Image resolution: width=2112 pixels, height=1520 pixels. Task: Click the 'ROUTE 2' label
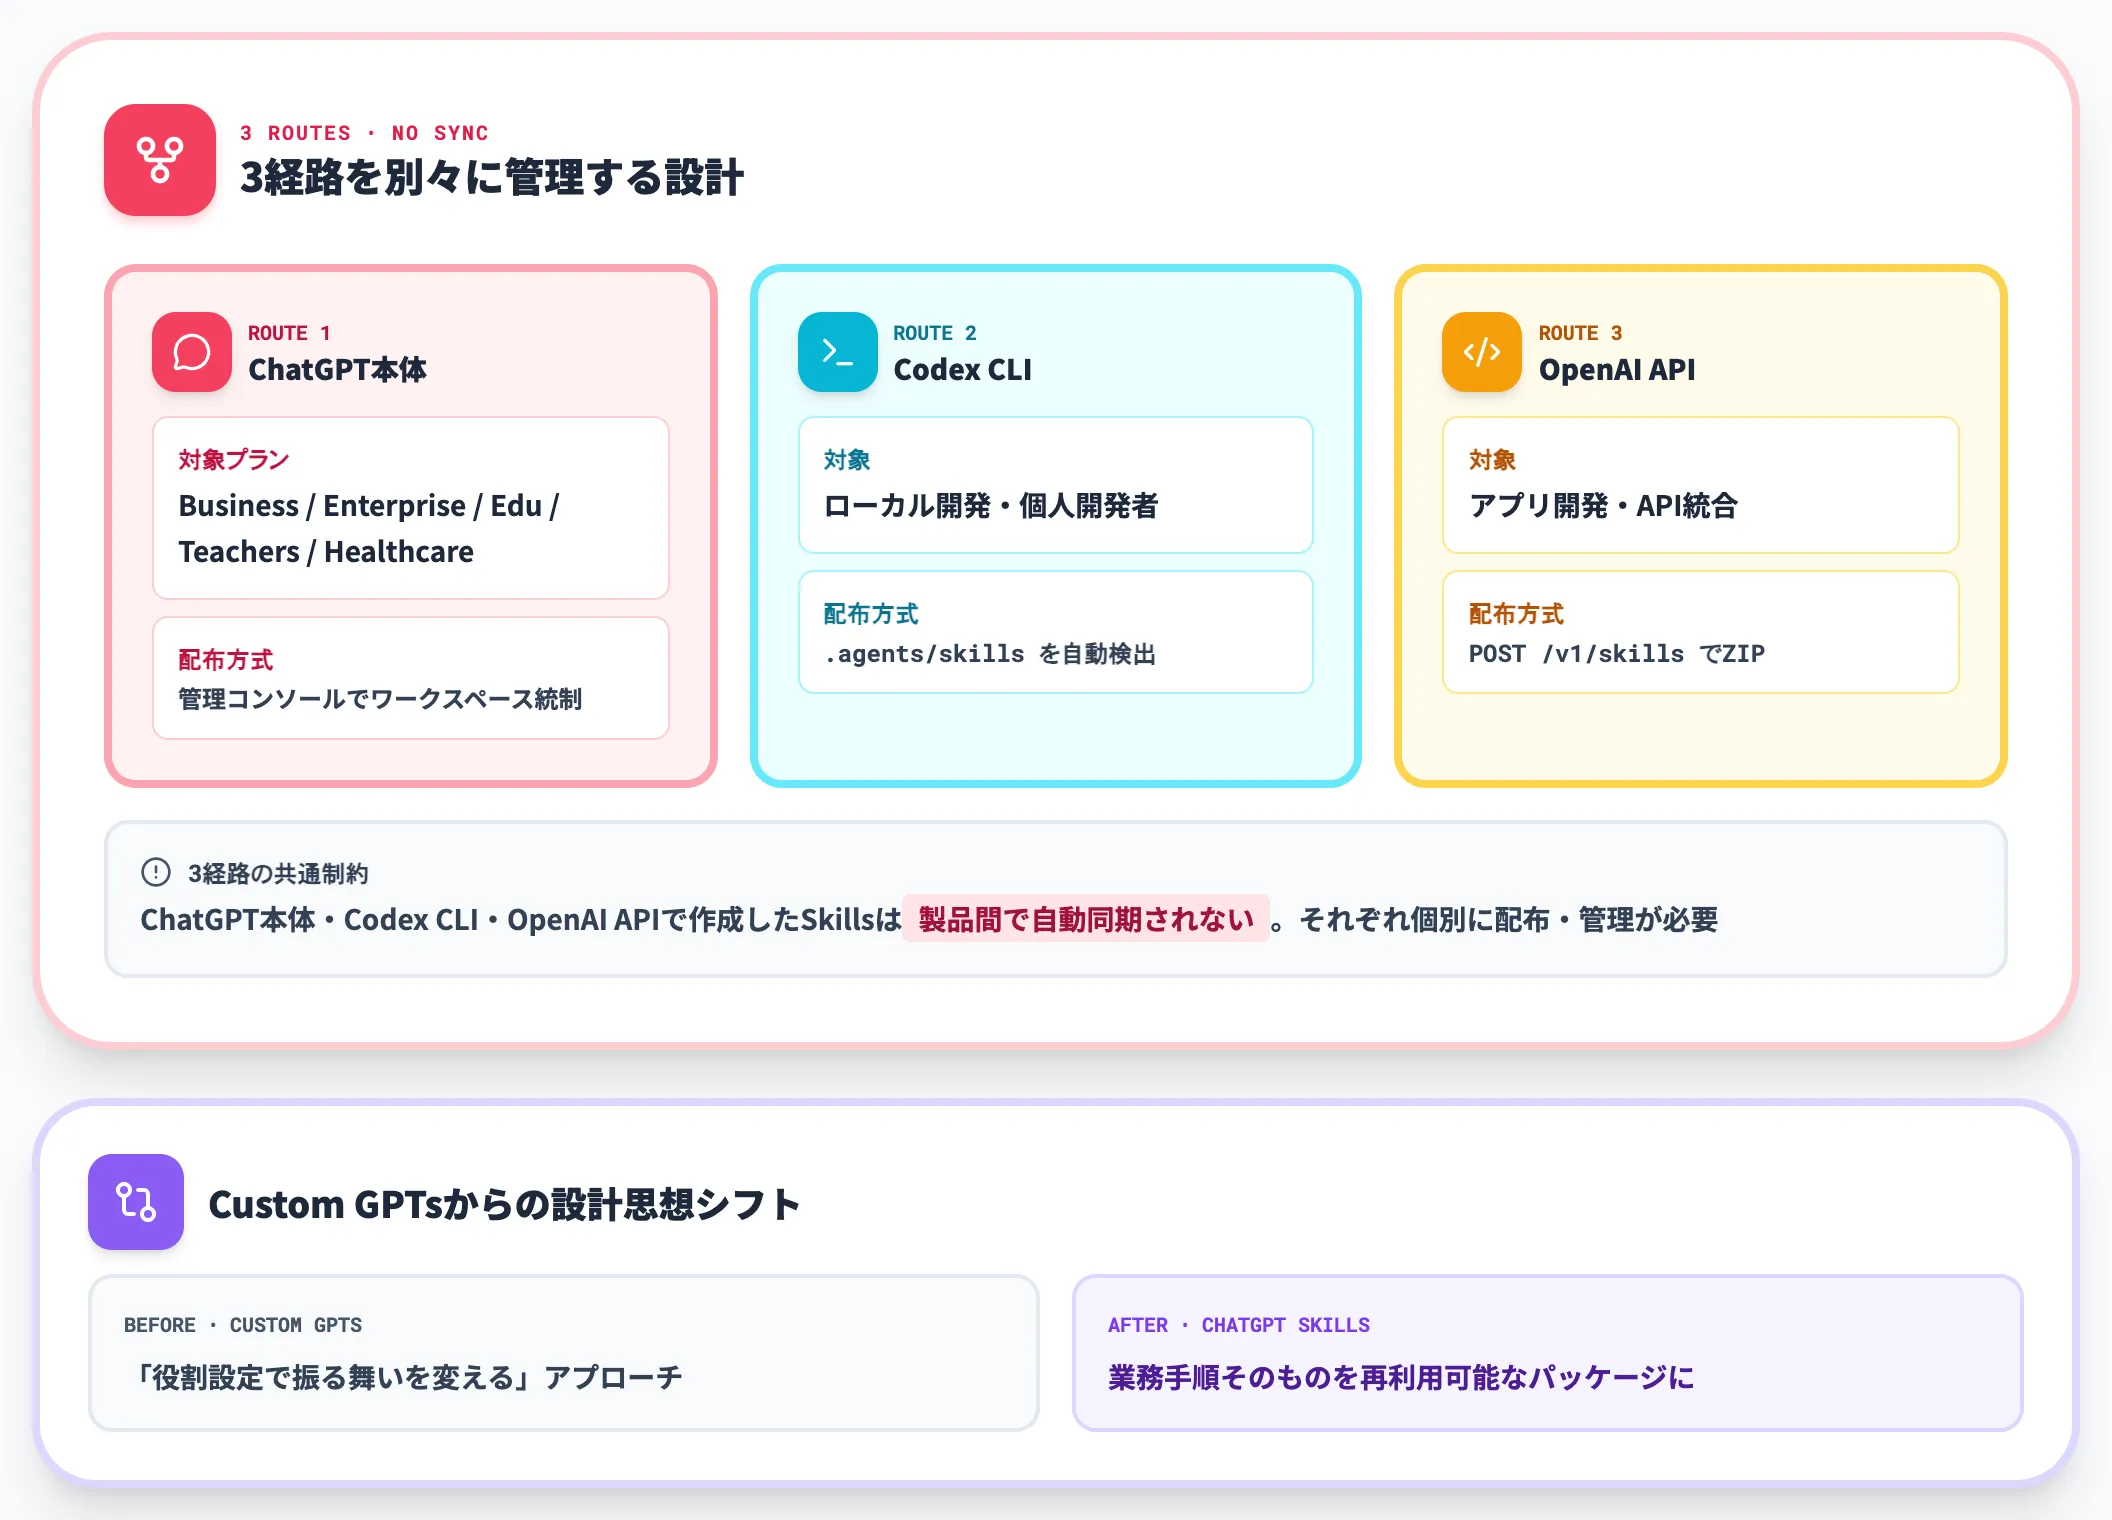click(935, 333)
